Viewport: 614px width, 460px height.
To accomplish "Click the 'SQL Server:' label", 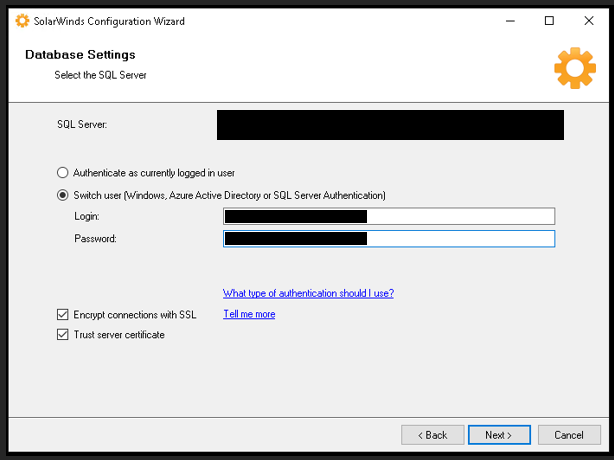I will coord(82,124).
